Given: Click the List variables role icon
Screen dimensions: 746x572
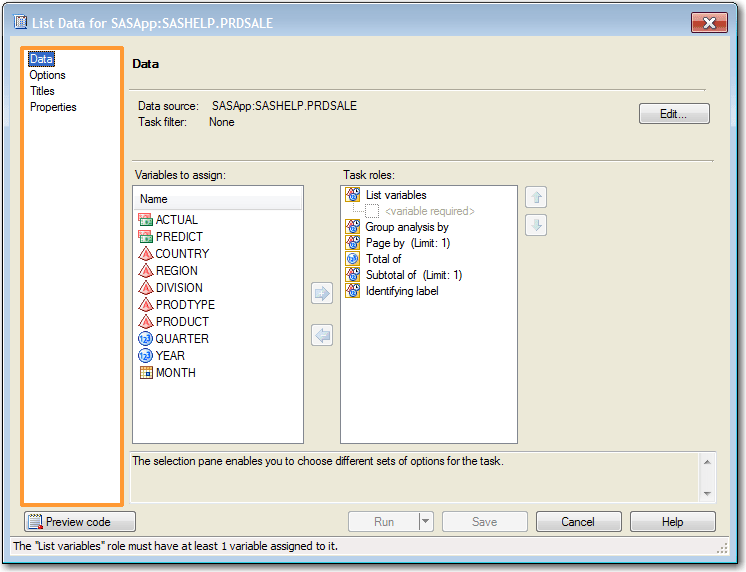Looking at the screenshot, I should [x=352, y=195].
